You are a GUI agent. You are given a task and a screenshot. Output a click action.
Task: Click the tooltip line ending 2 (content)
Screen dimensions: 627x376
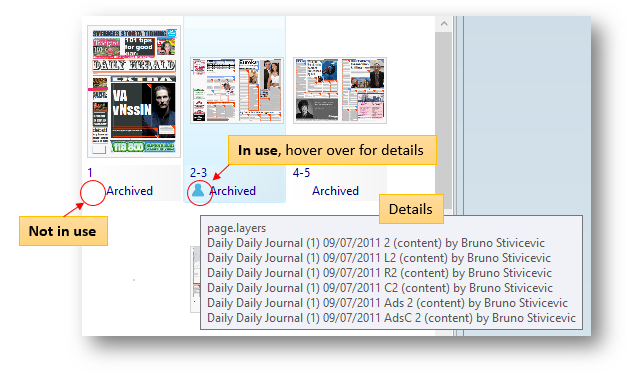click(x=376, y=243)
